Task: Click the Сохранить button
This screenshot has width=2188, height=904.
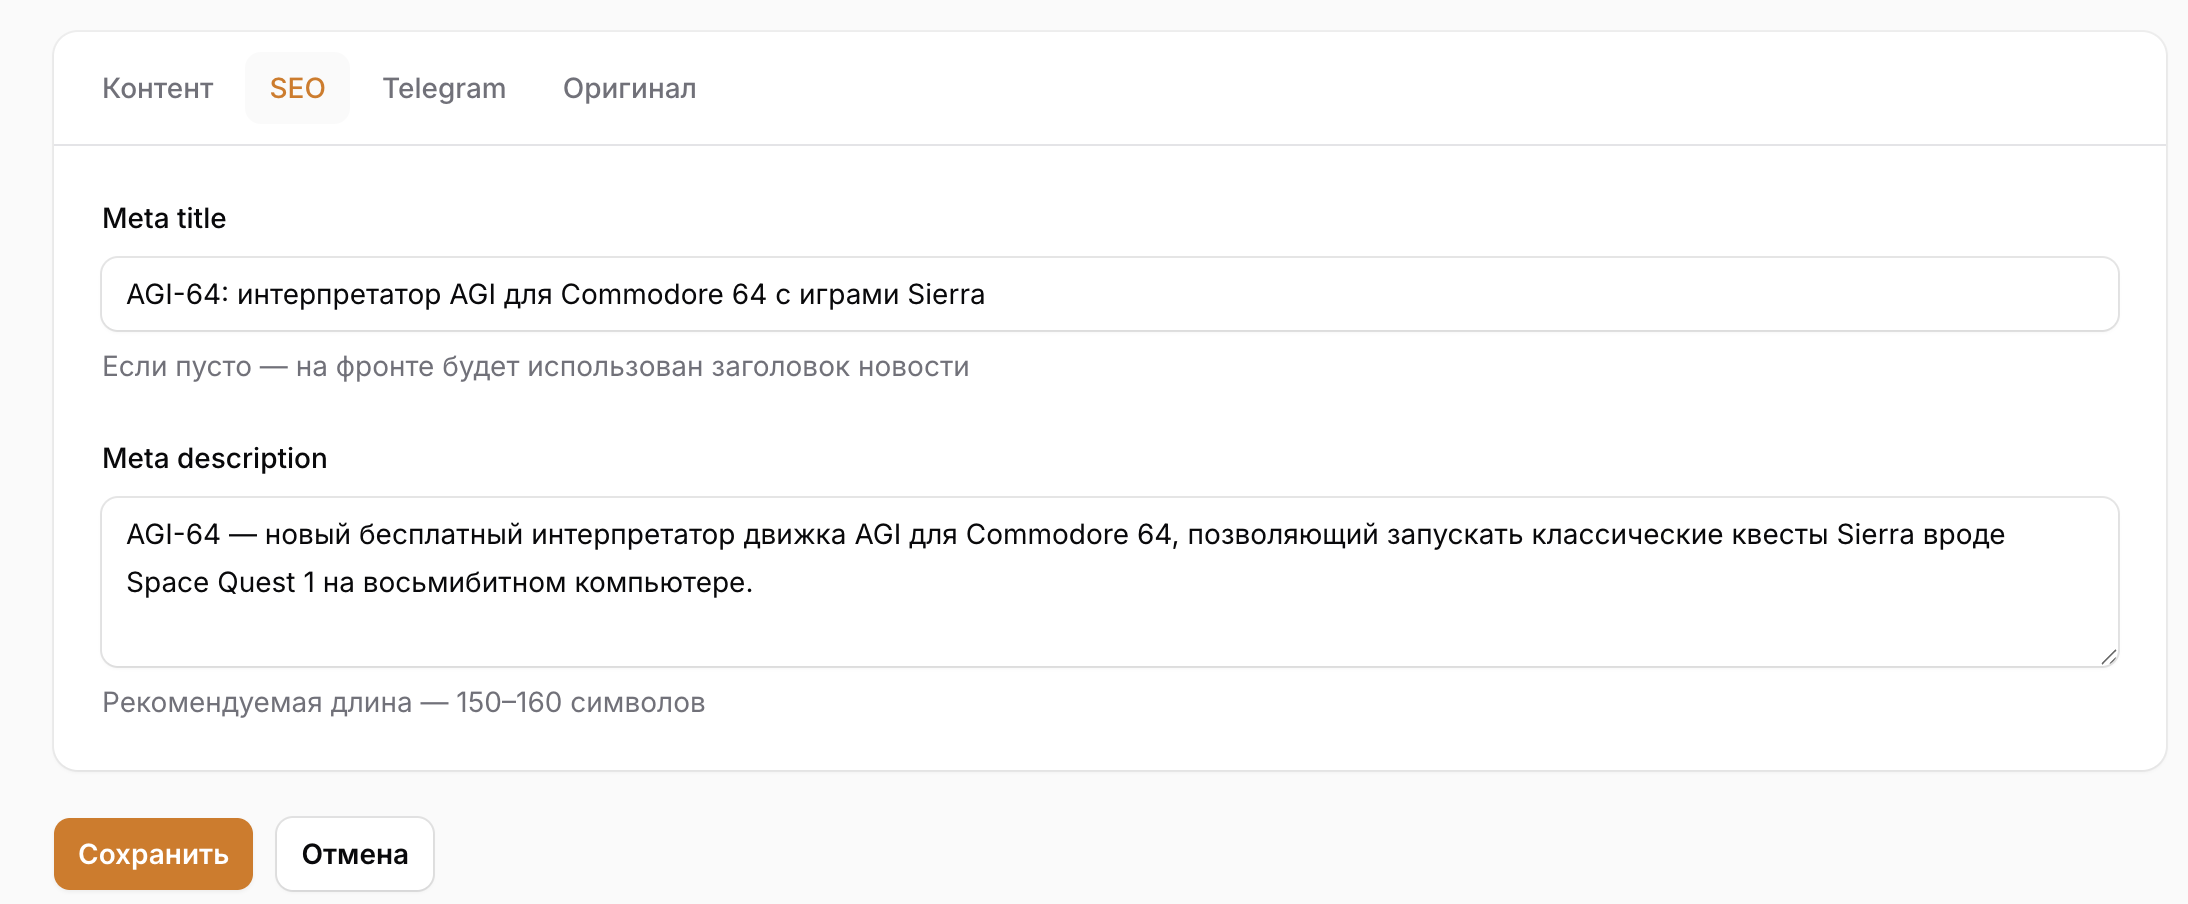Action: pyautogui.click(x=153, y=854)
